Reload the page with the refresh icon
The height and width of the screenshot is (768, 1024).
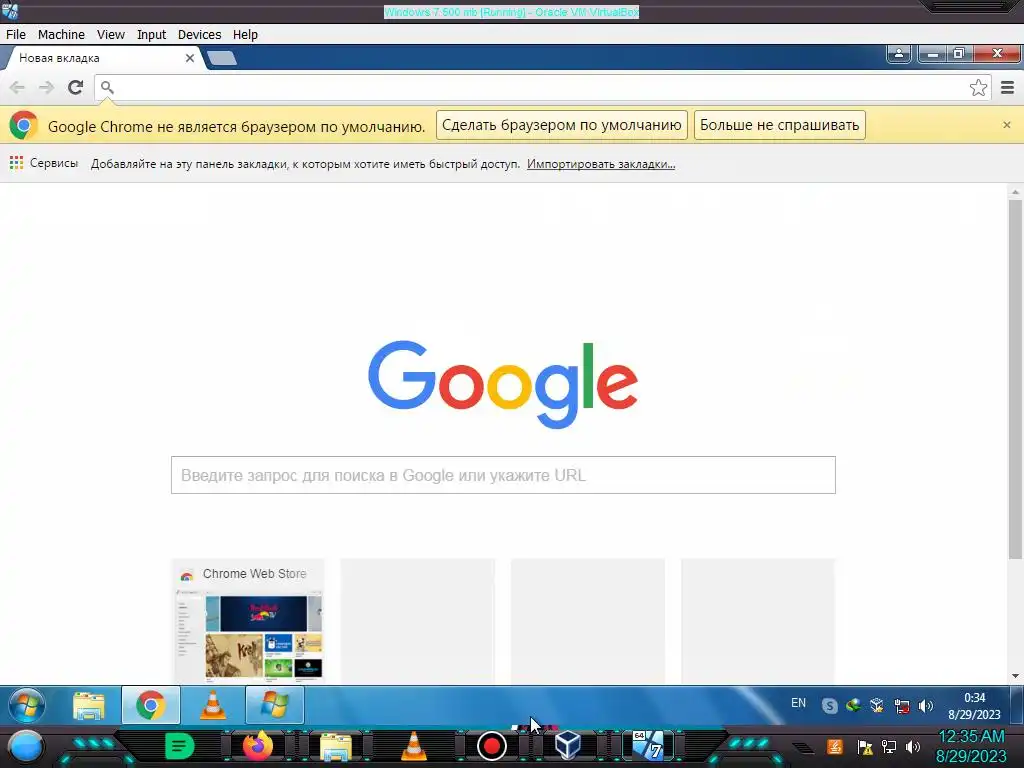coord(76,87)
